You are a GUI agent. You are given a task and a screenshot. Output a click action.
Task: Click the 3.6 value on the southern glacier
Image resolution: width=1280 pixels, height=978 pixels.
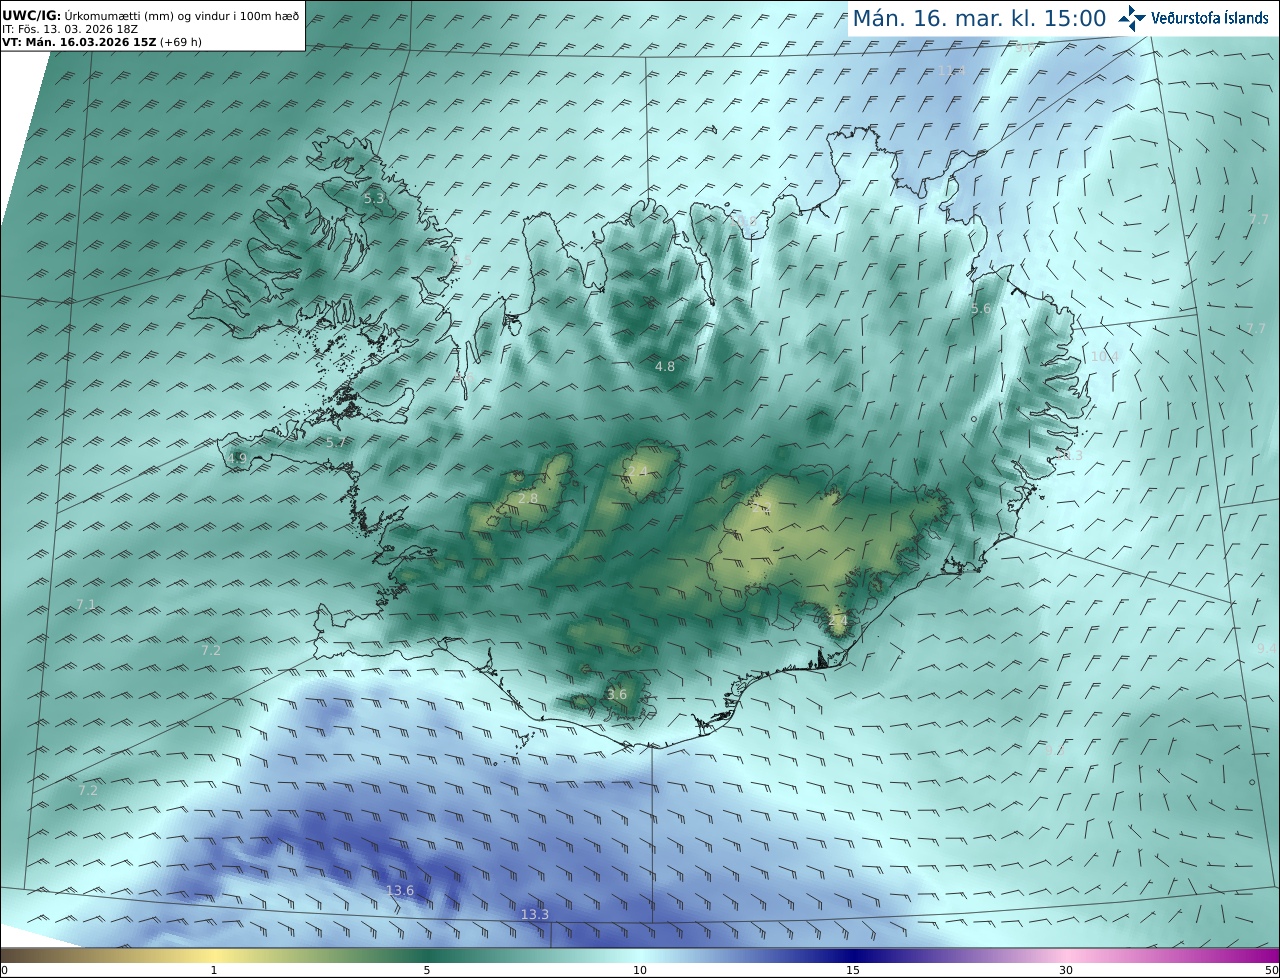tap(617, 694)
